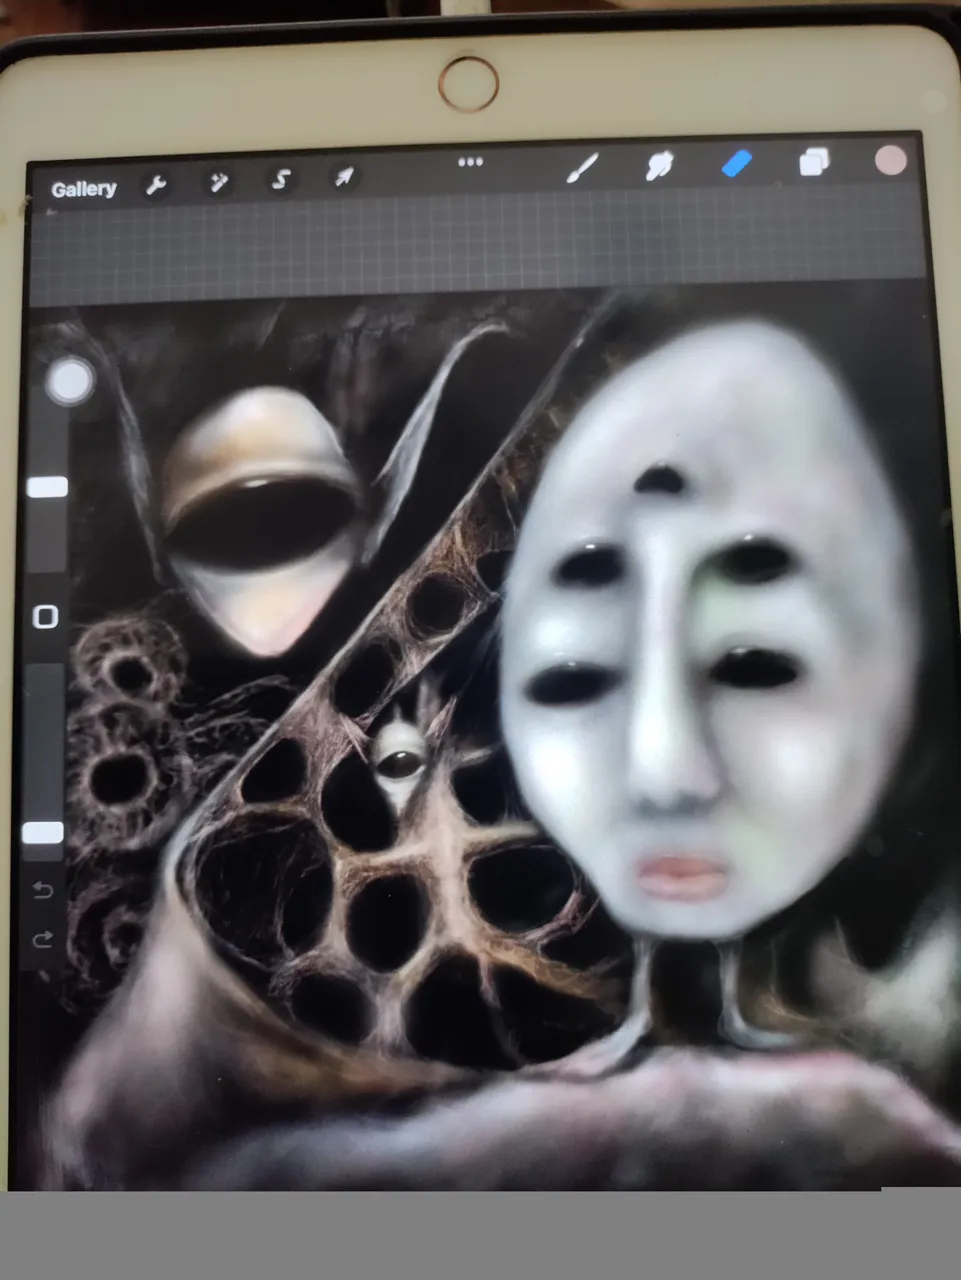The height and width of the screenshot is (1280, 961).
Task: Open the Layers panel
Action: click(815, 162)
